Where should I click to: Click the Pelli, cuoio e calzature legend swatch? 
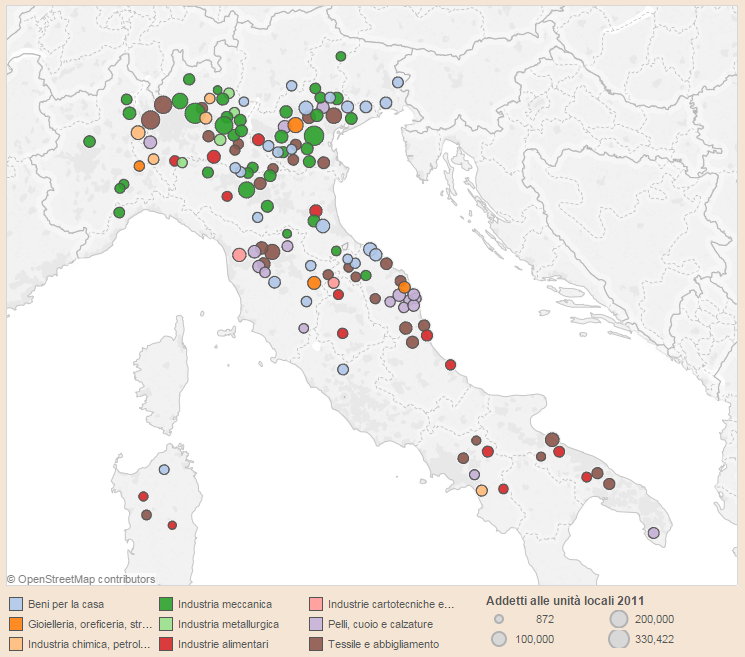(x=316, y=624)
